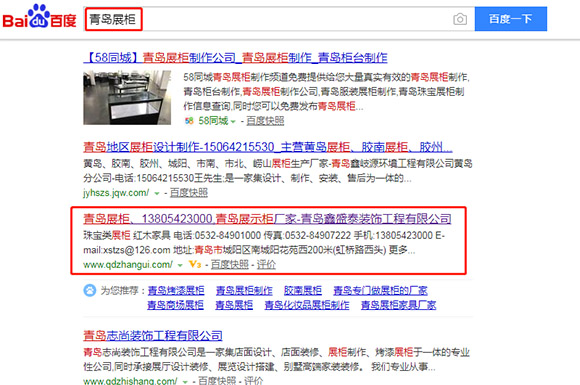
Task: Click 评价 link under qdzhangui.com result
Action: point(266,264)
